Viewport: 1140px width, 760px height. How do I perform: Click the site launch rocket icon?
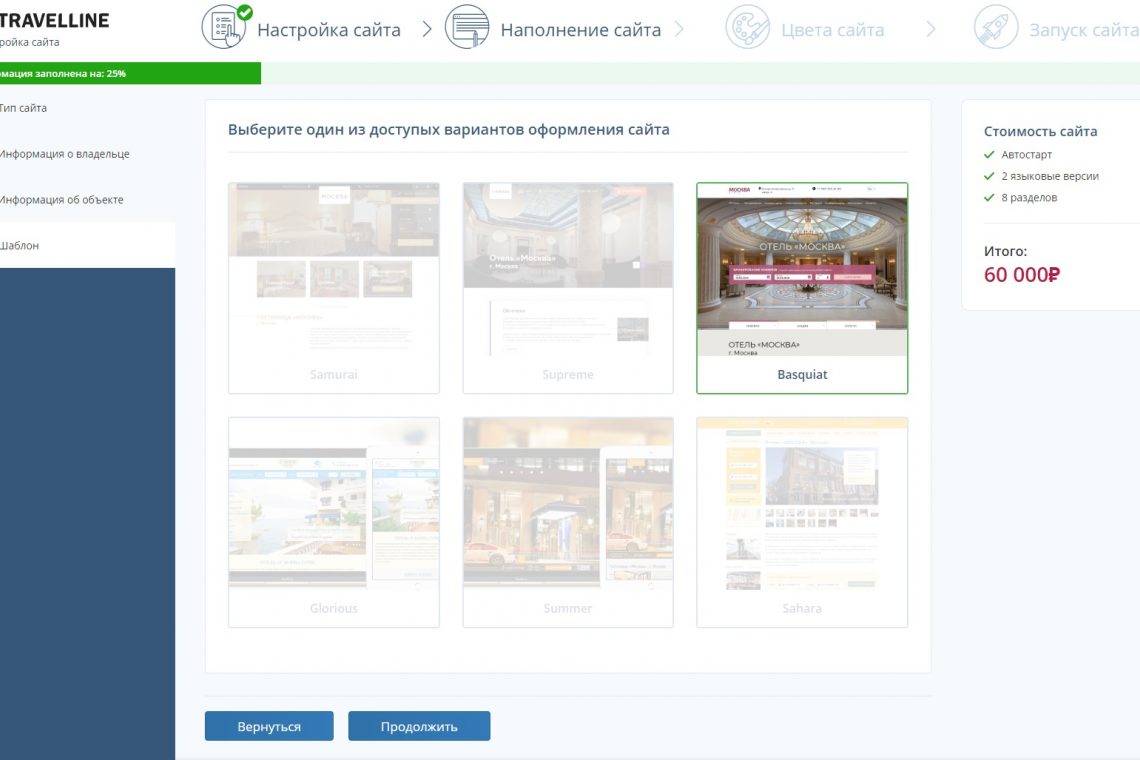(x=996, y=27)
